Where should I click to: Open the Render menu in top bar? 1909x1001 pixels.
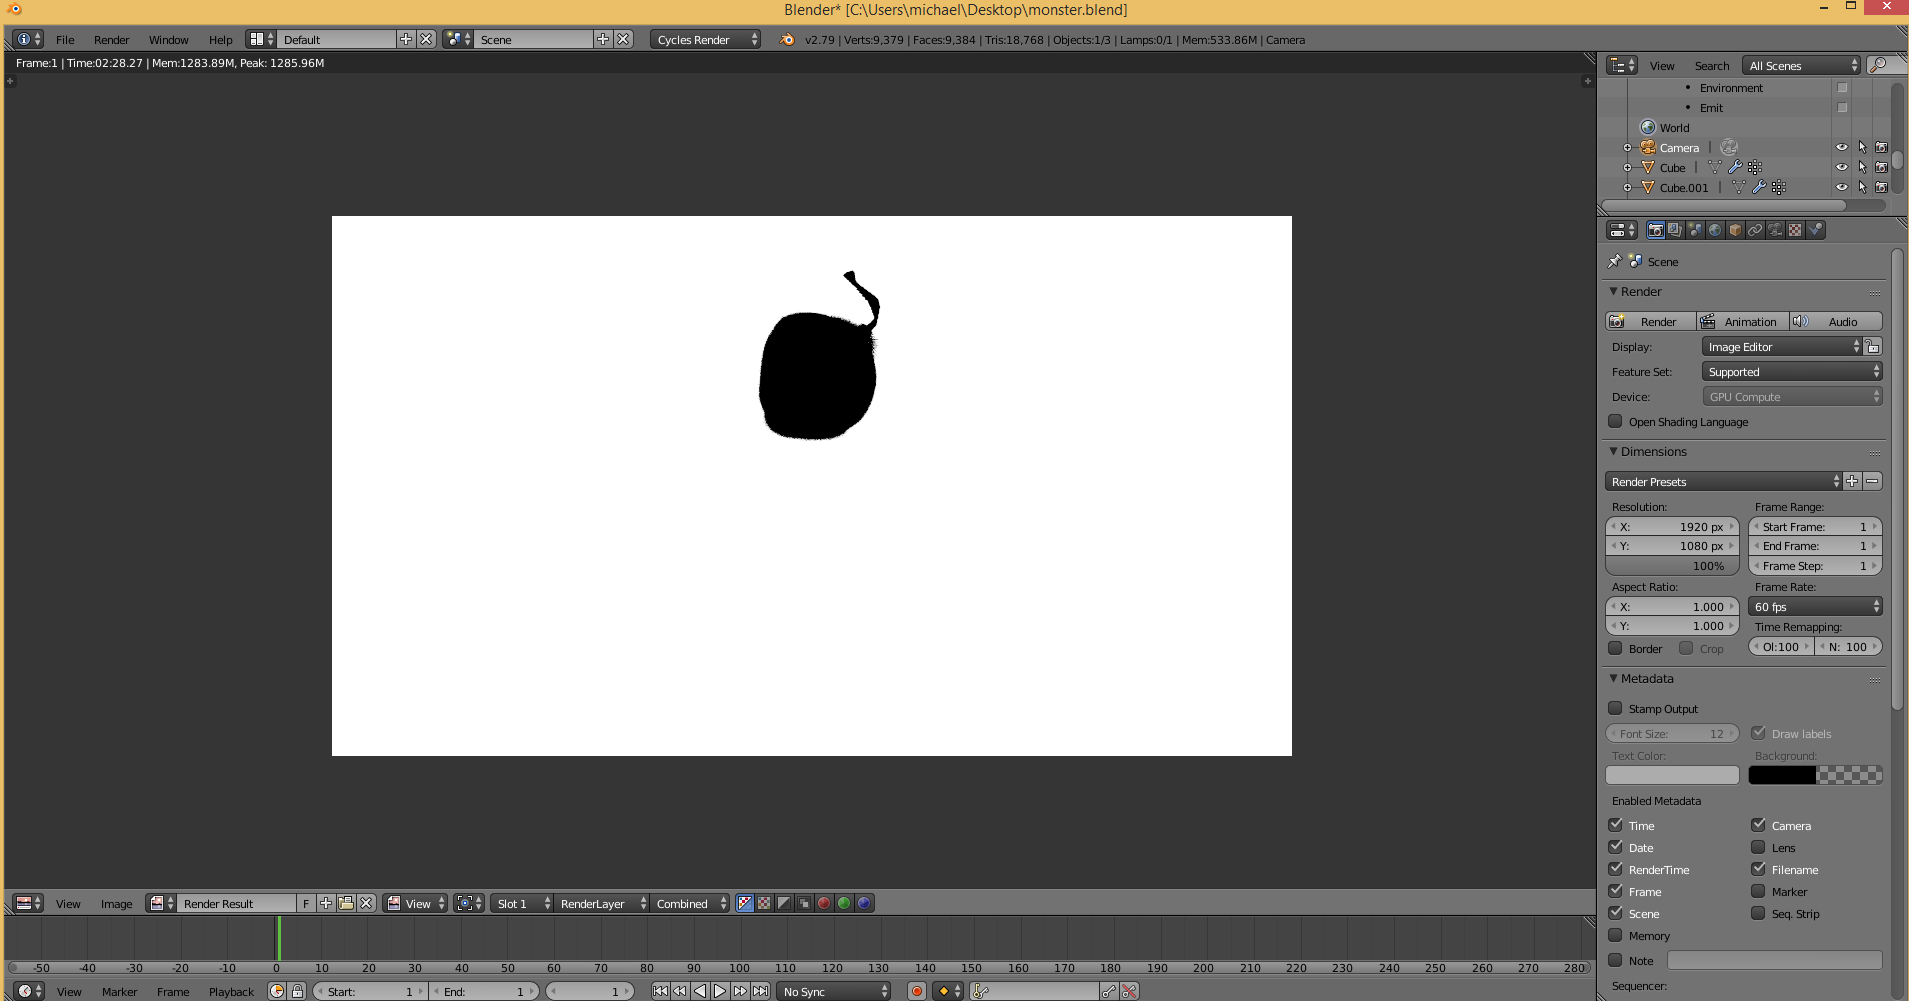coord(111,39)
